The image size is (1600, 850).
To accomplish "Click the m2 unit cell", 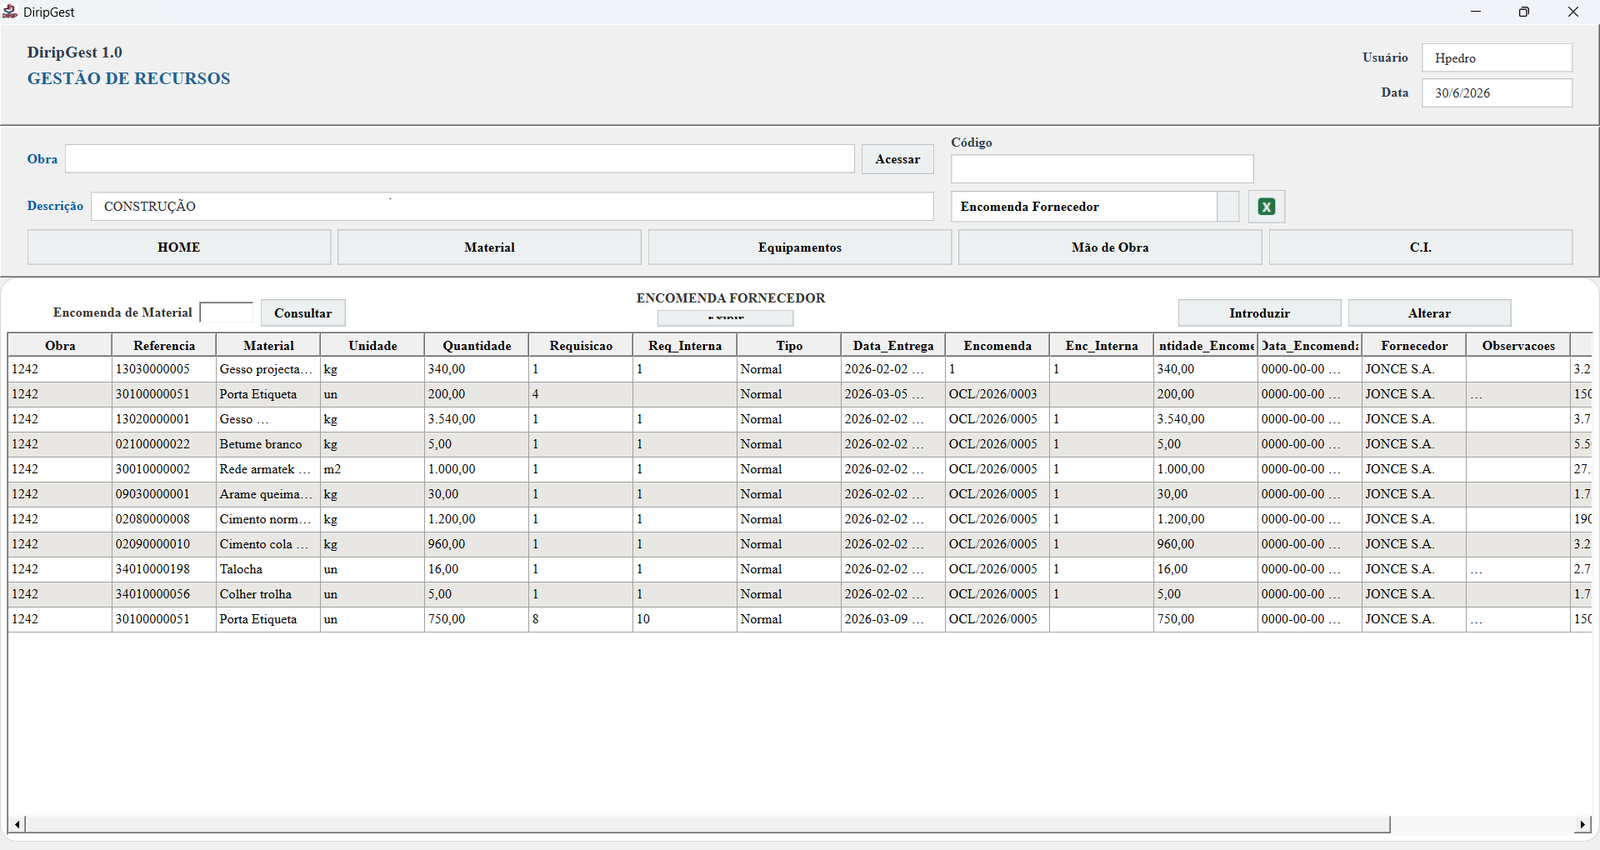I will [373, 469].
